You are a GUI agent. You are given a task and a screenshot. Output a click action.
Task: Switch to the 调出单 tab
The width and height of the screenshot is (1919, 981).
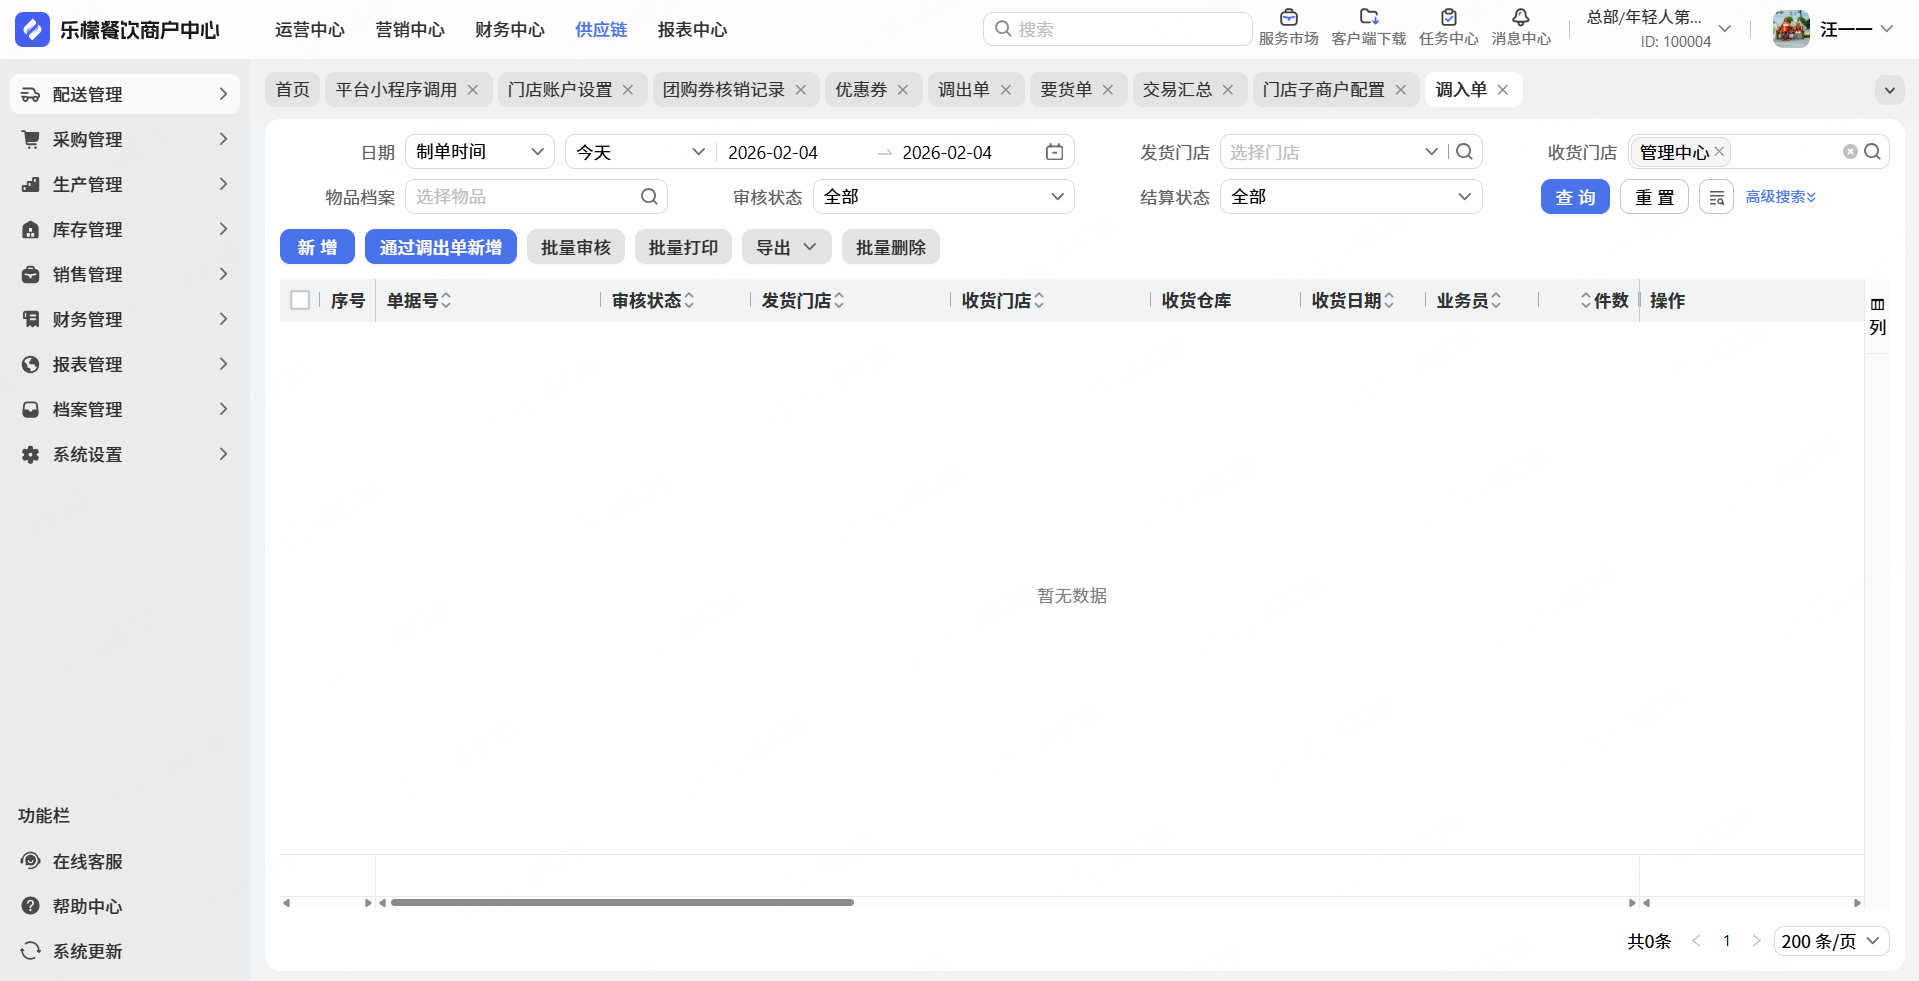pyautogui.click(x=963, y=90)
